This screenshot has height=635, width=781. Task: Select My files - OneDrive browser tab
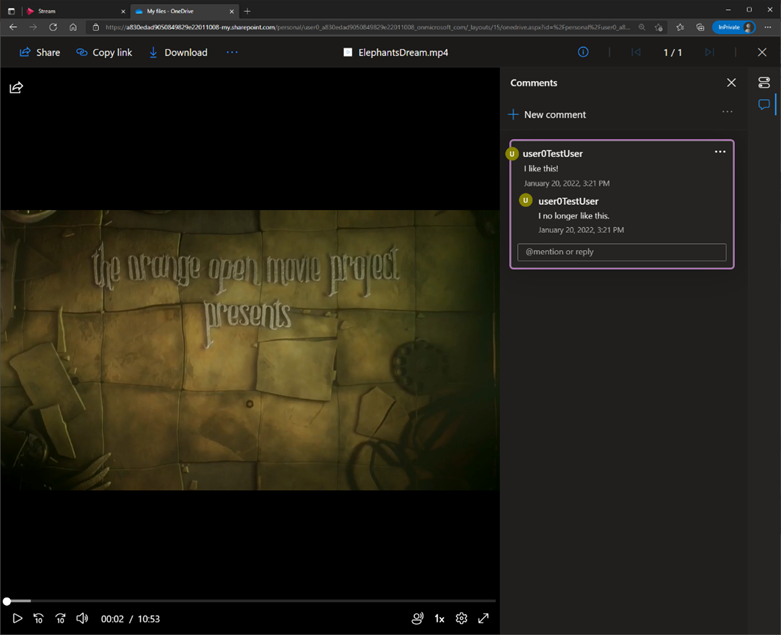183,11
